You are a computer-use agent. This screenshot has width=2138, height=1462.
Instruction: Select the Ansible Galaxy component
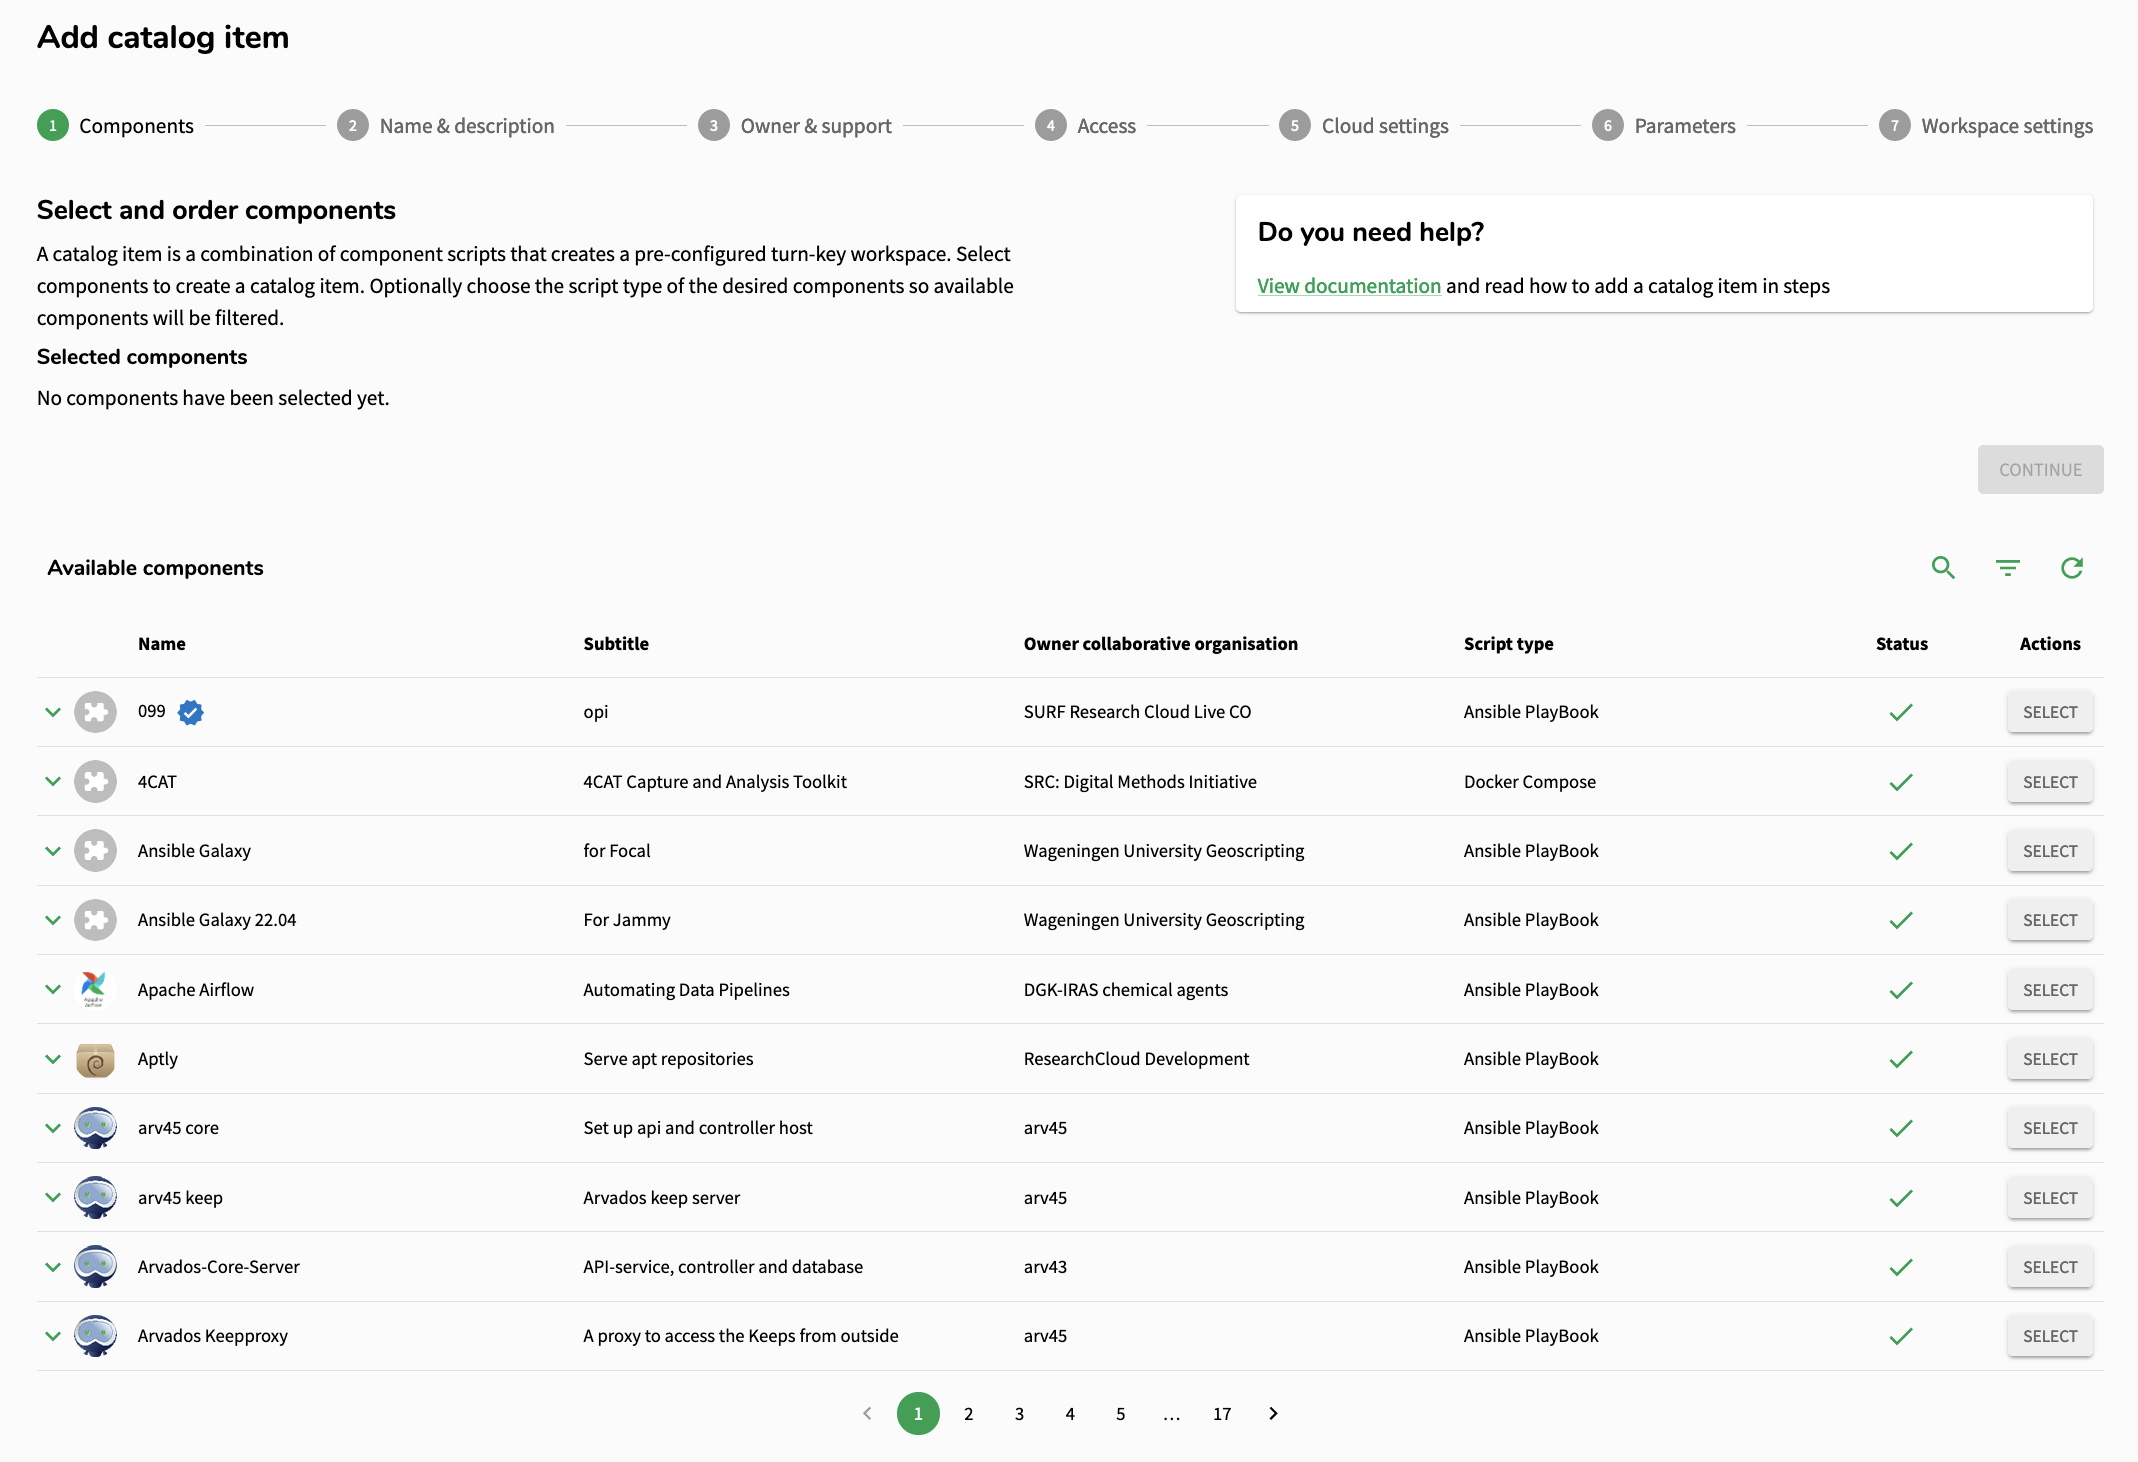click(2050, 851)
